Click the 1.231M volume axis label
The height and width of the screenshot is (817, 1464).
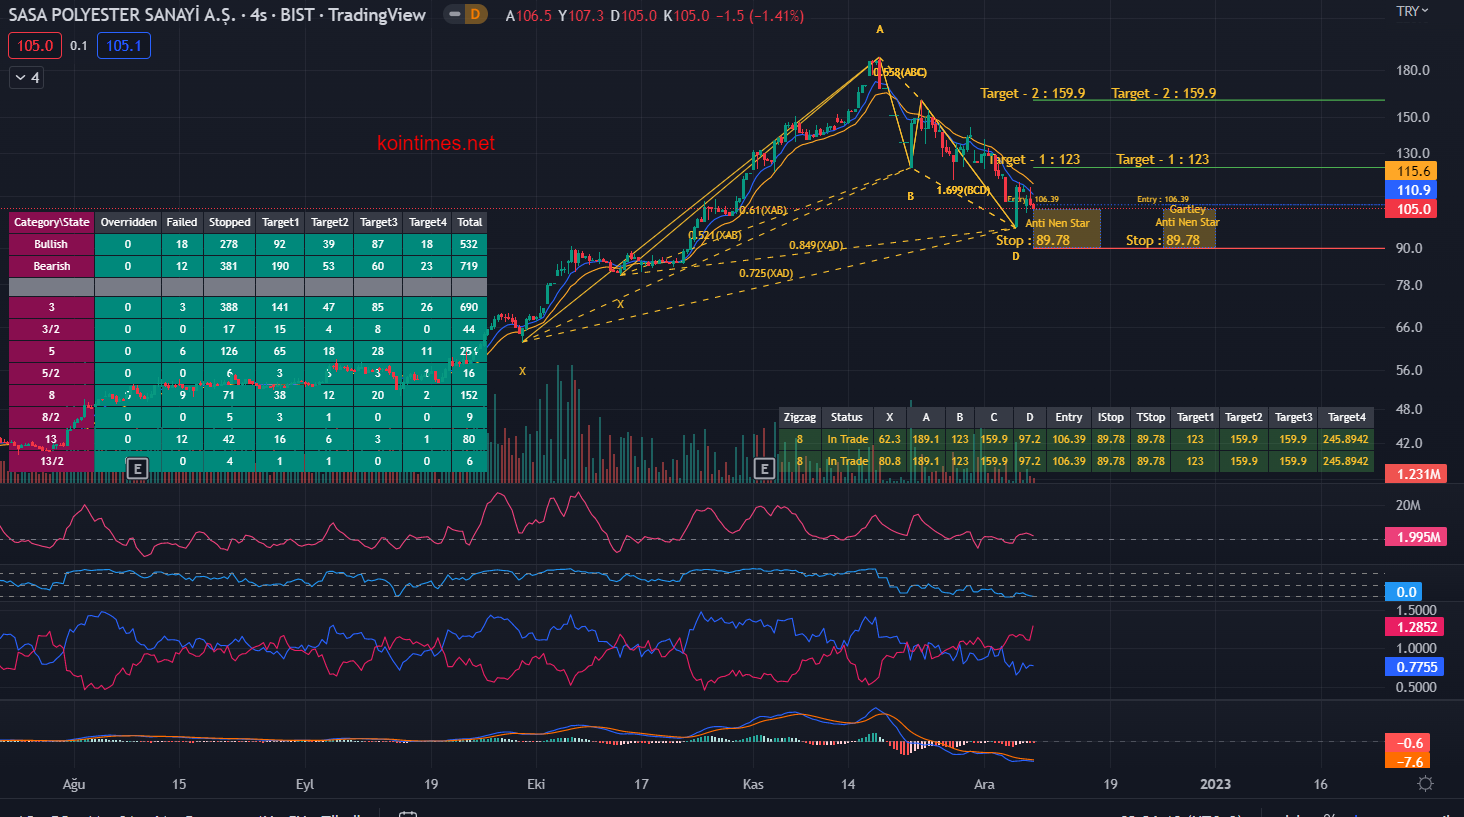pyautogui.click(x=1417, y=474)
